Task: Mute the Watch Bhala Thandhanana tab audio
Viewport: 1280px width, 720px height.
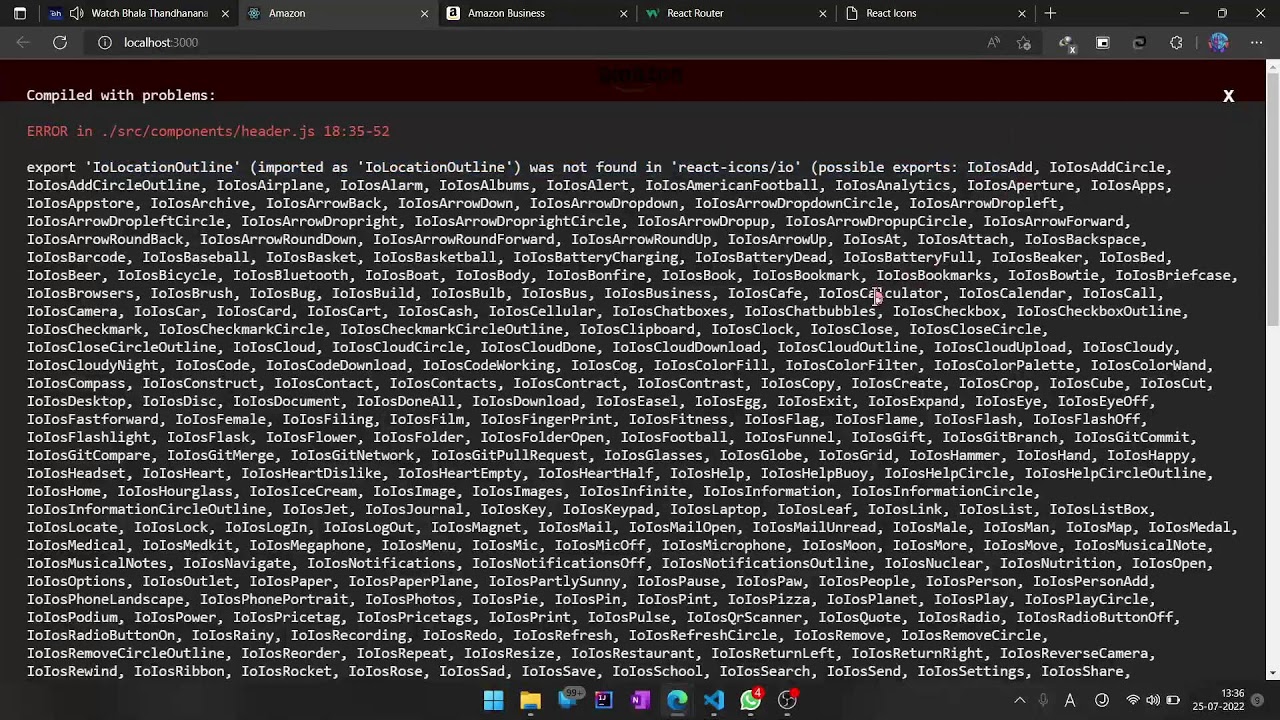Action: tap(77, 13)
